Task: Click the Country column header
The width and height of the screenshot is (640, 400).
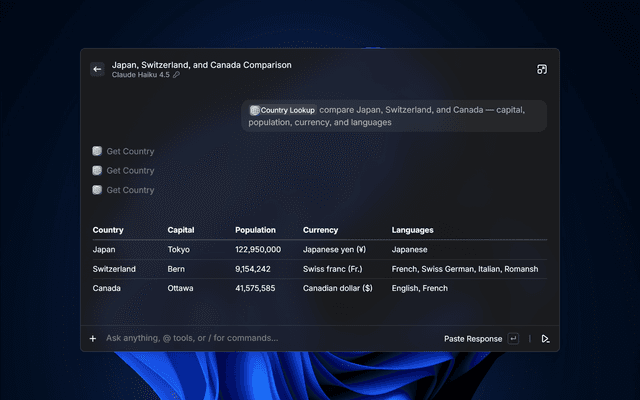Action: (108, 230)
